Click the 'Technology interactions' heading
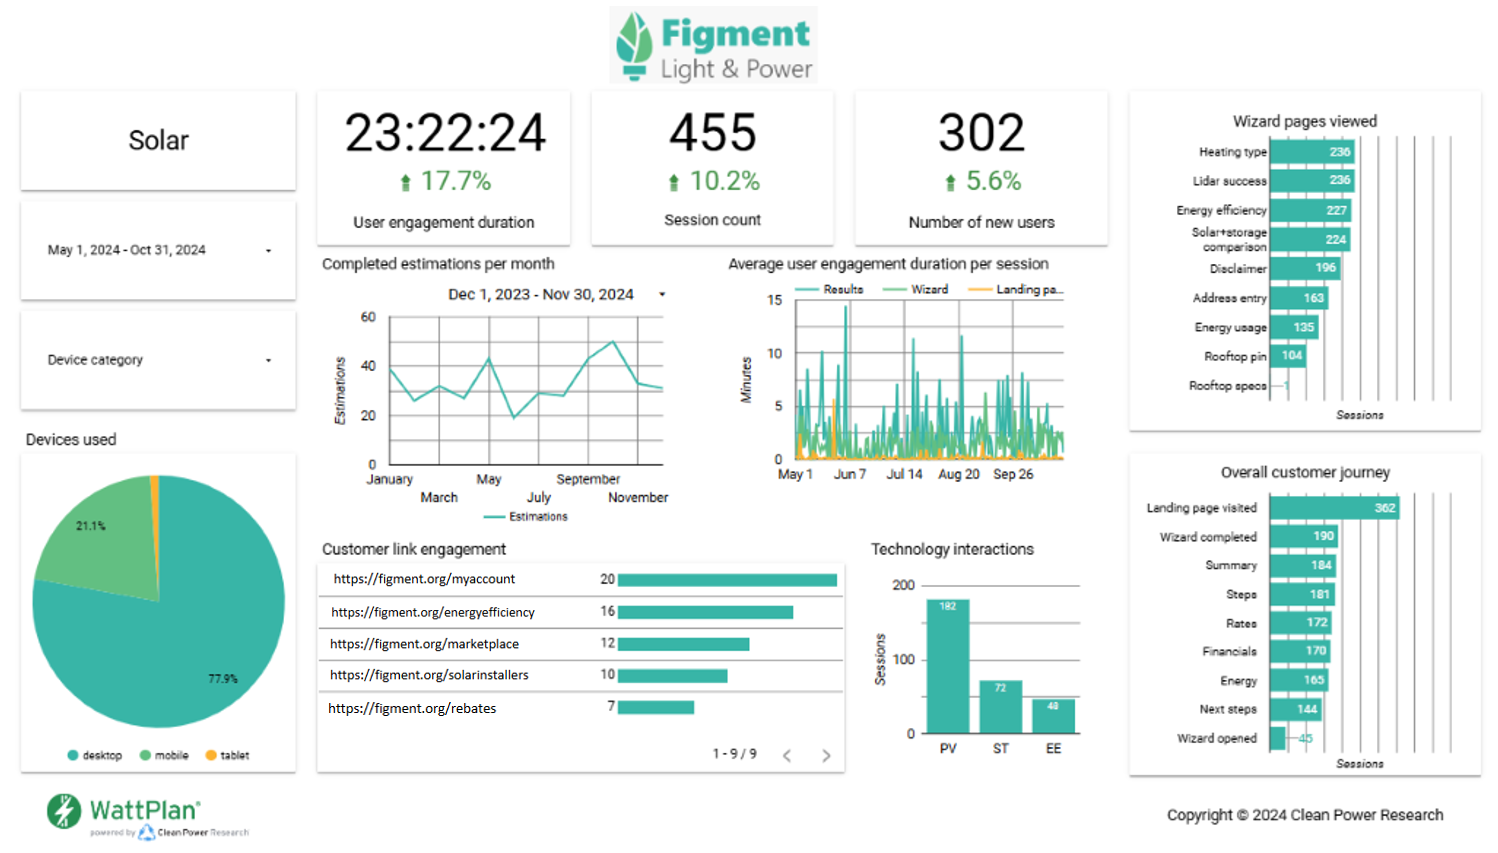This screenshot has height=853, width=1498. tap(952, 549)
